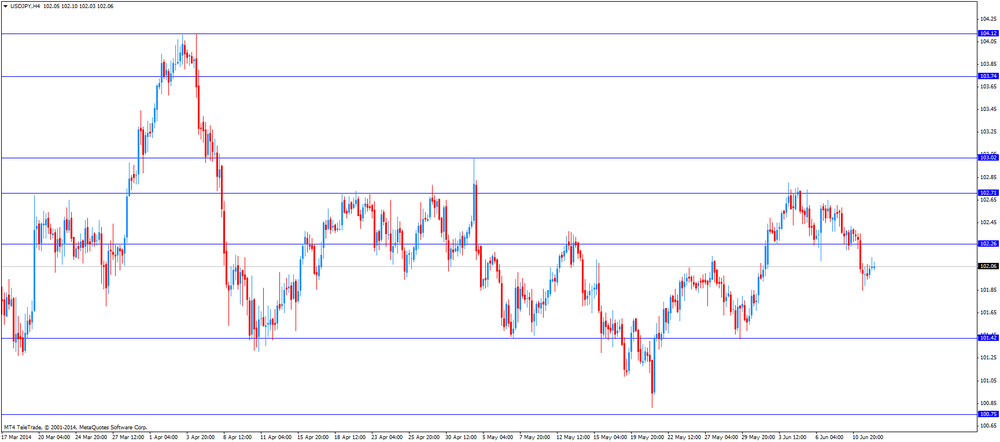Click 103.45 on the price axis
Viewport: 1000px width, 442px height.
pyautogui.click(x=989, y=109)
